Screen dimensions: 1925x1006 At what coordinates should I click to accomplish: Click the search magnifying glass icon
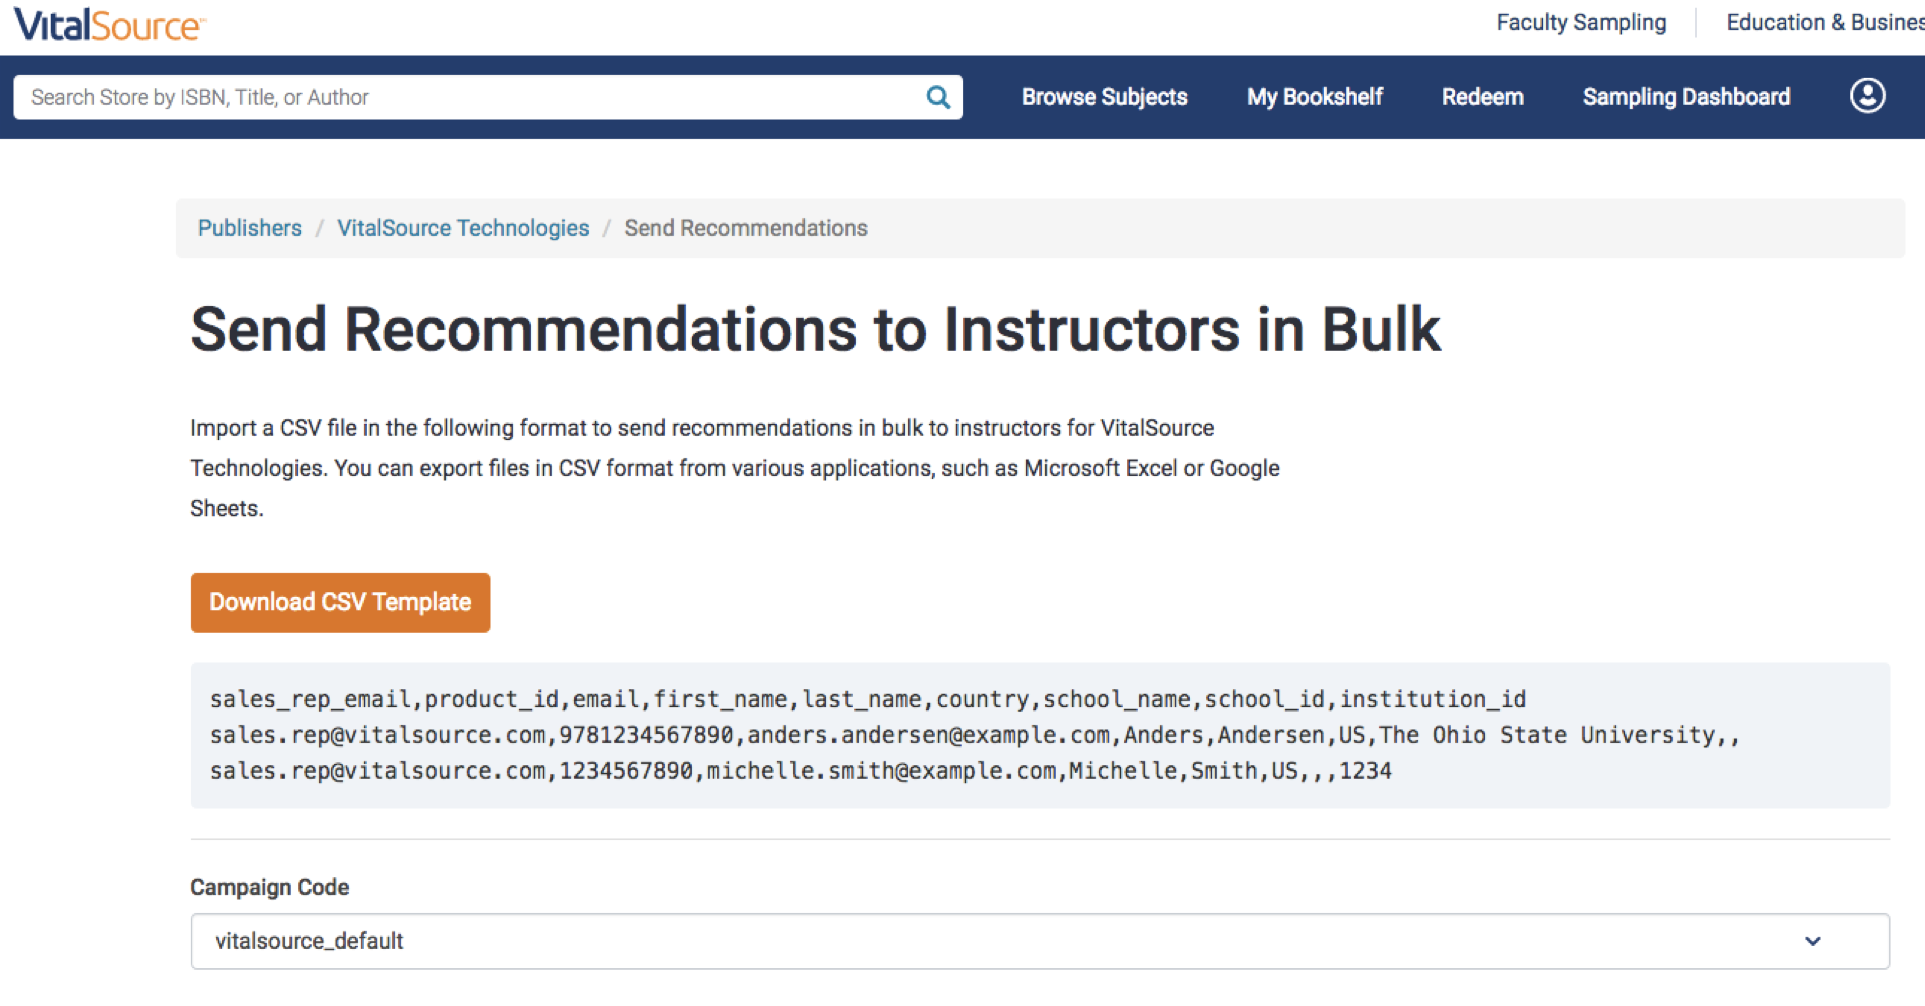coord(938,96)
